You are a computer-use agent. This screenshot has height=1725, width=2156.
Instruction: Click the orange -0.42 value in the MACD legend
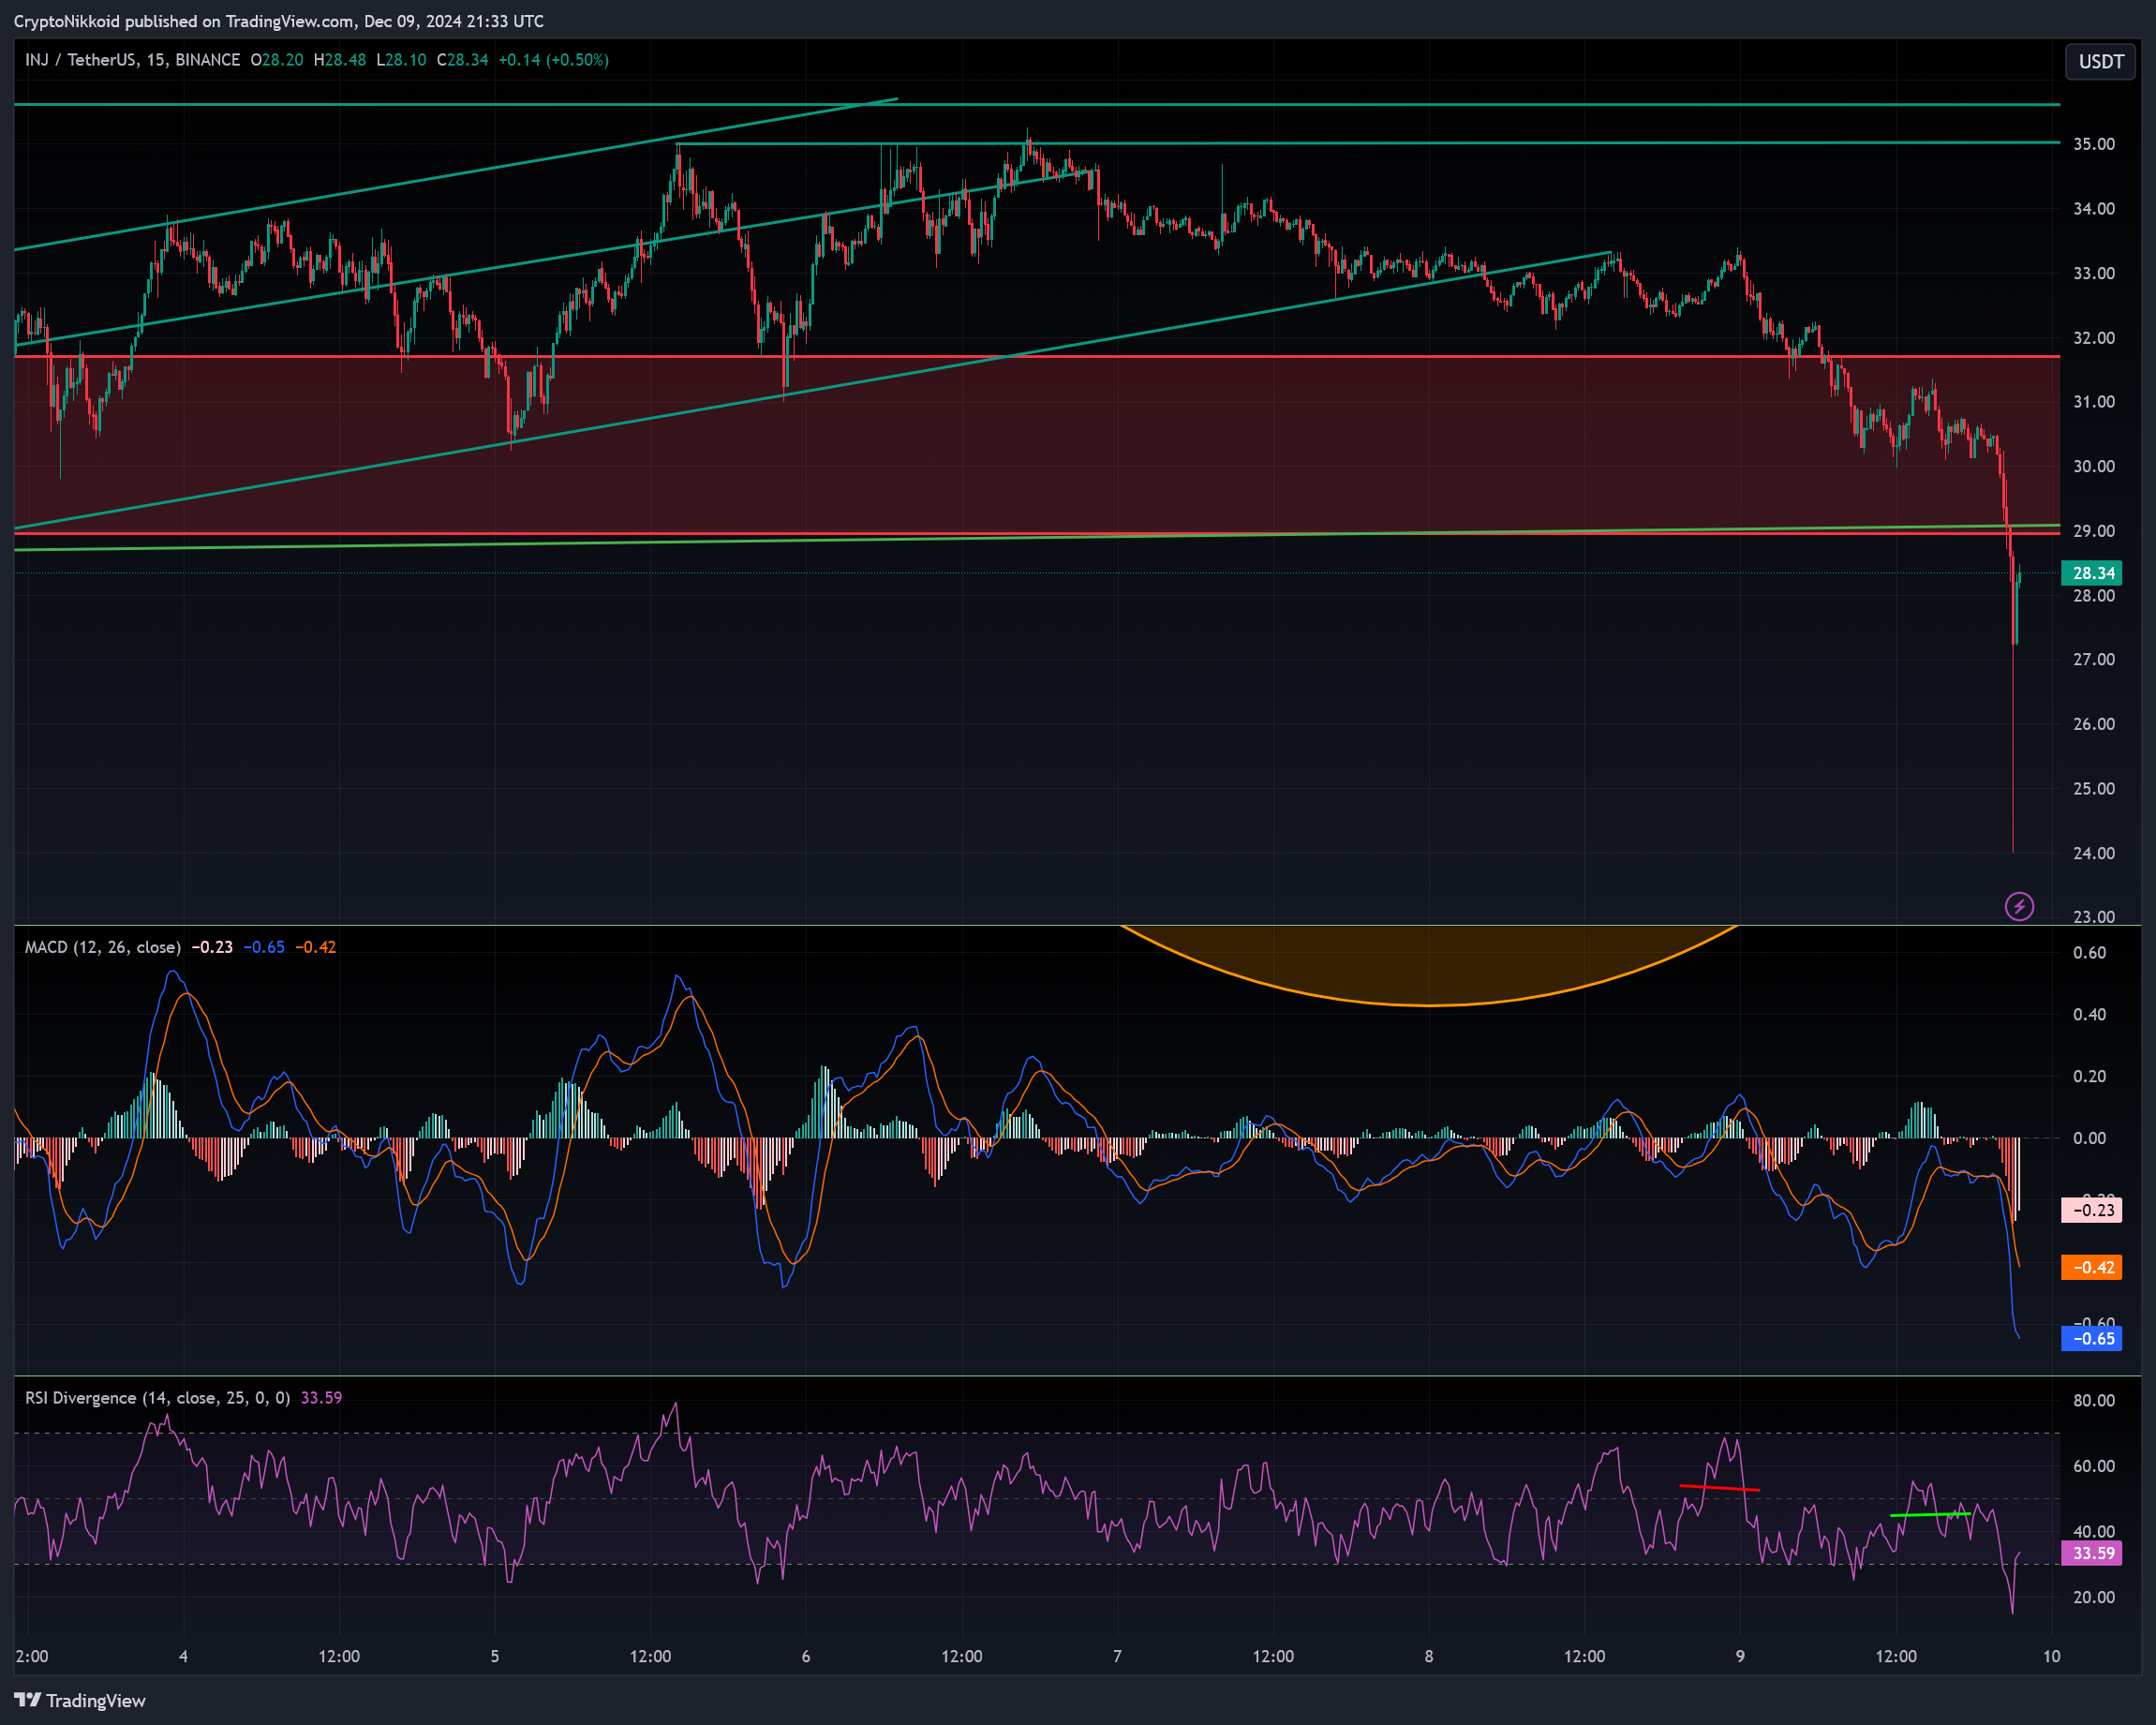point(316,947)
